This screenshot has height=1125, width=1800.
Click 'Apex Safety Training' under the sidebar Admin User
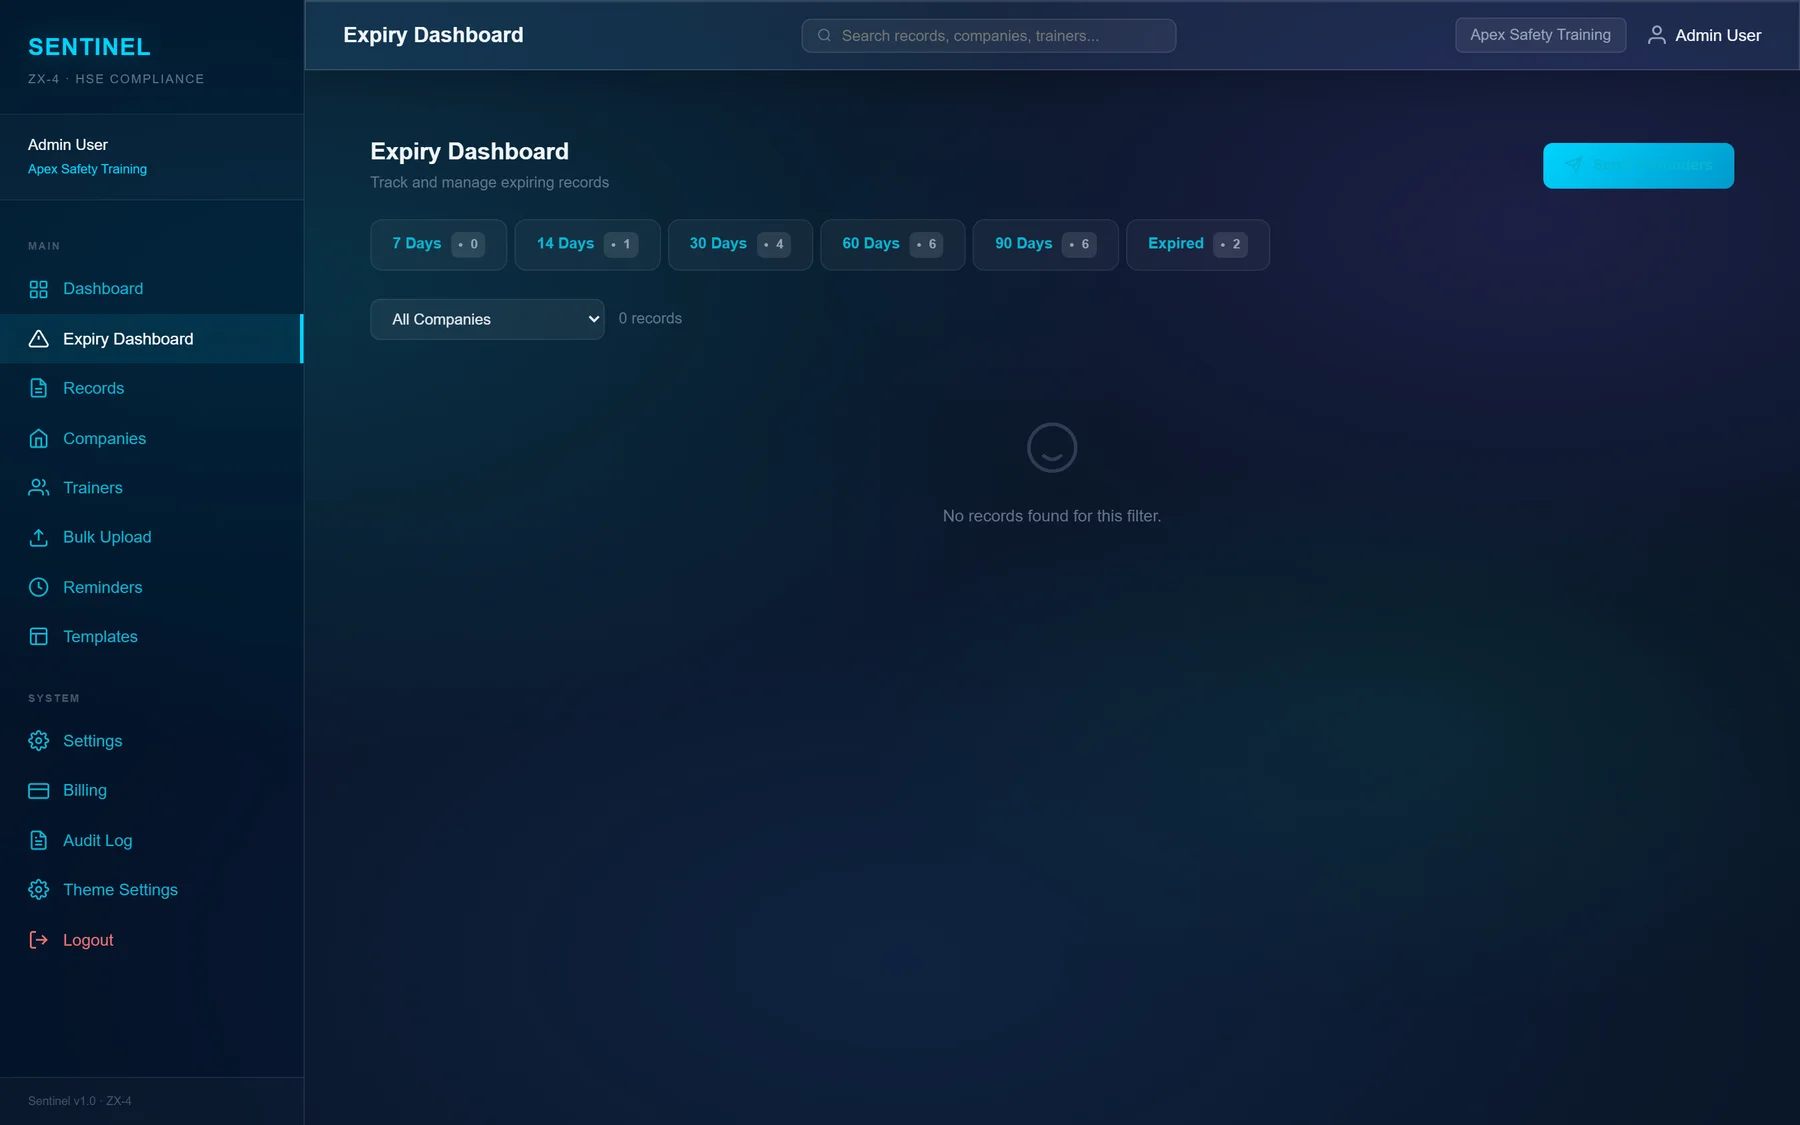click(x=87, y=169)
